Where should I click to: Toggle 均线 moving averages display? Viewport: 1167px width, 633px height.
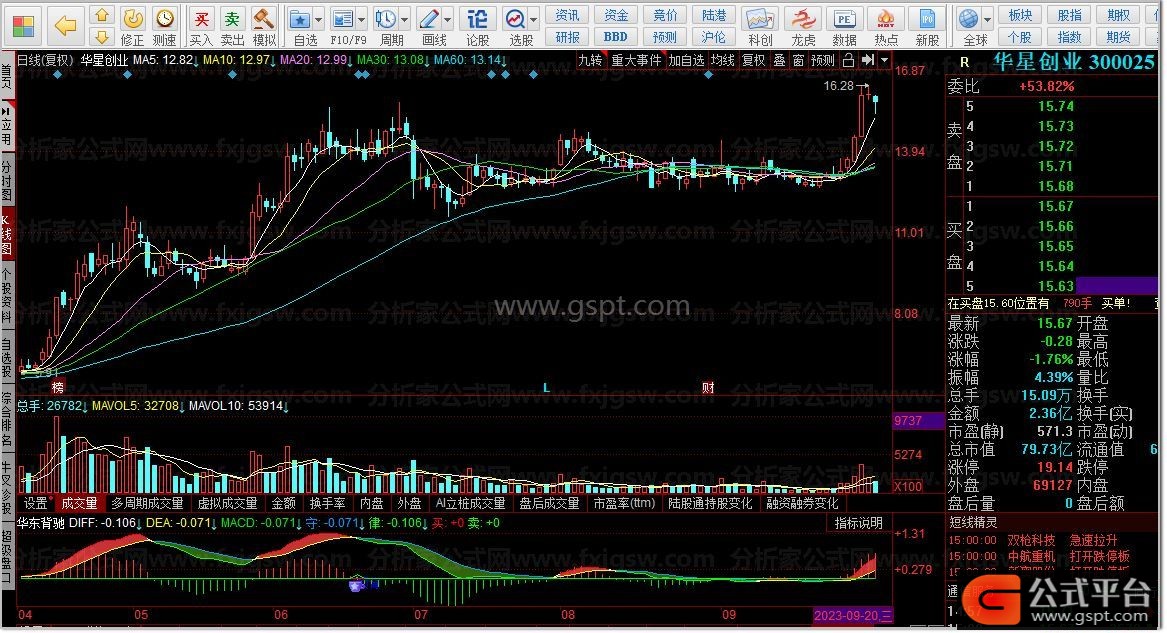(722, 60)
